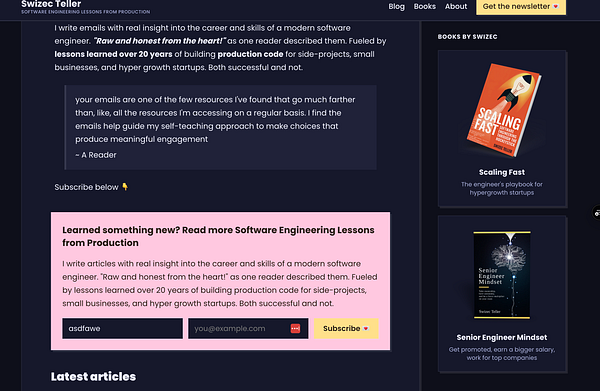
Task: Click the Scaling Fast book title
Action: (502, 172)
